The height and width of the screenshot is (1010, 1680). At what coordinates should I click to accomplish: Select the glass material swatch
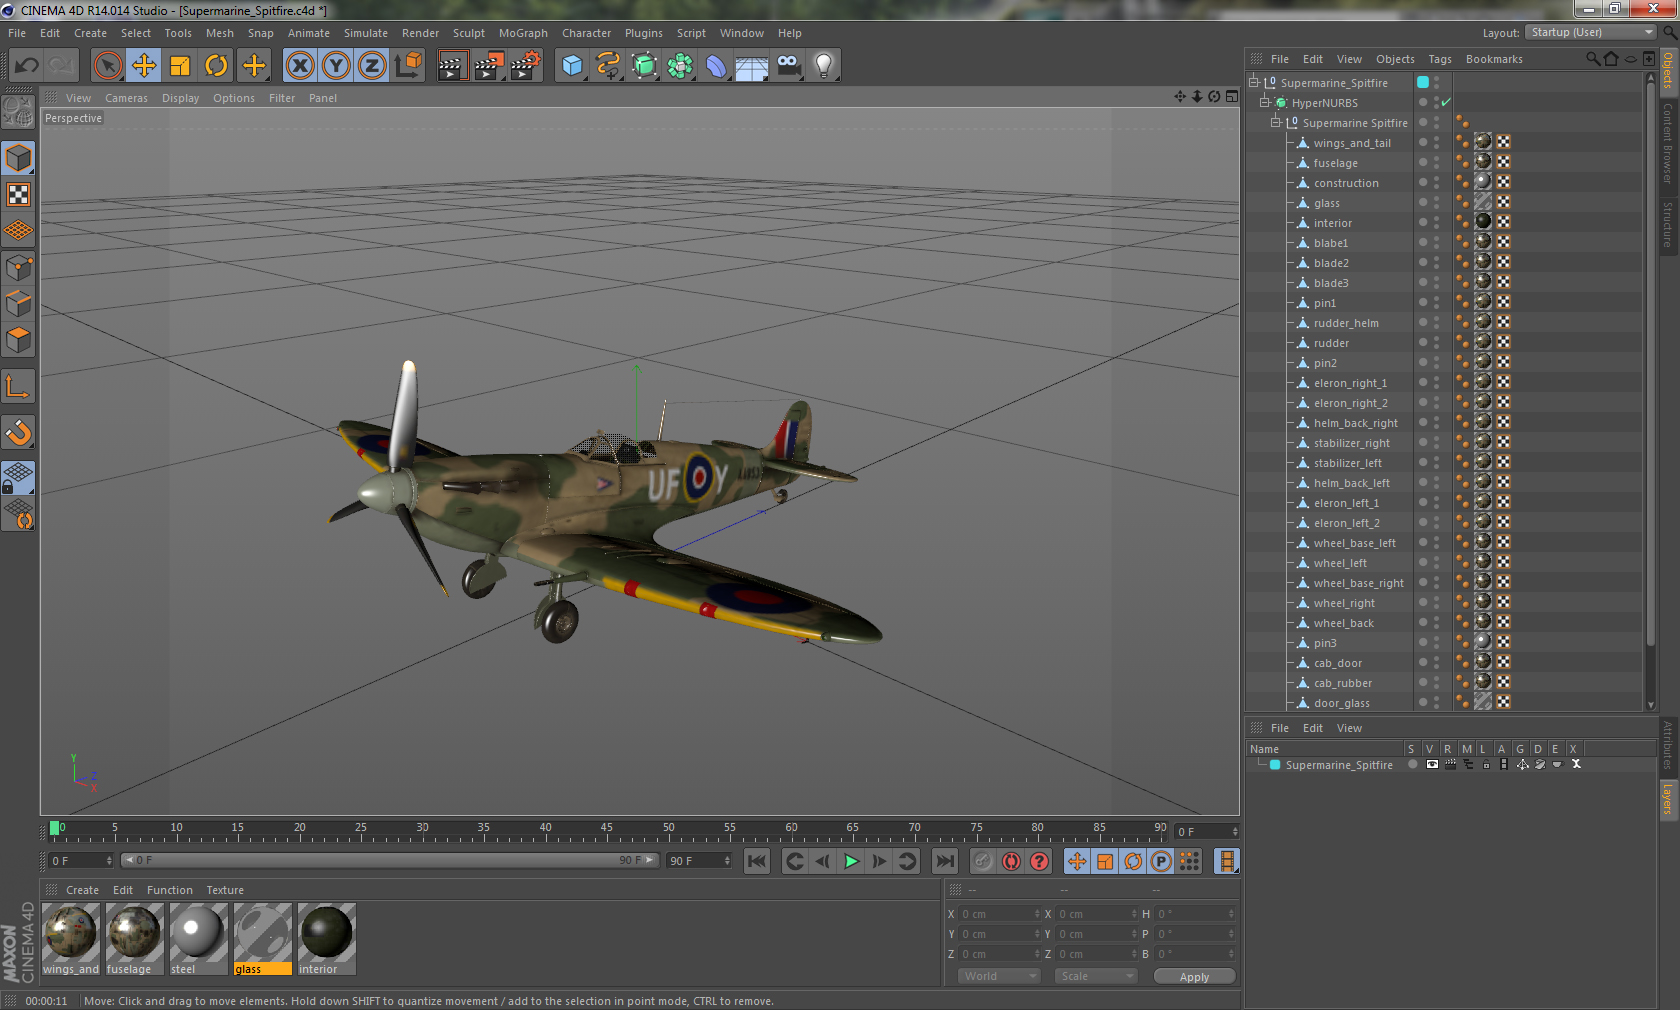[x=263, y=939]
